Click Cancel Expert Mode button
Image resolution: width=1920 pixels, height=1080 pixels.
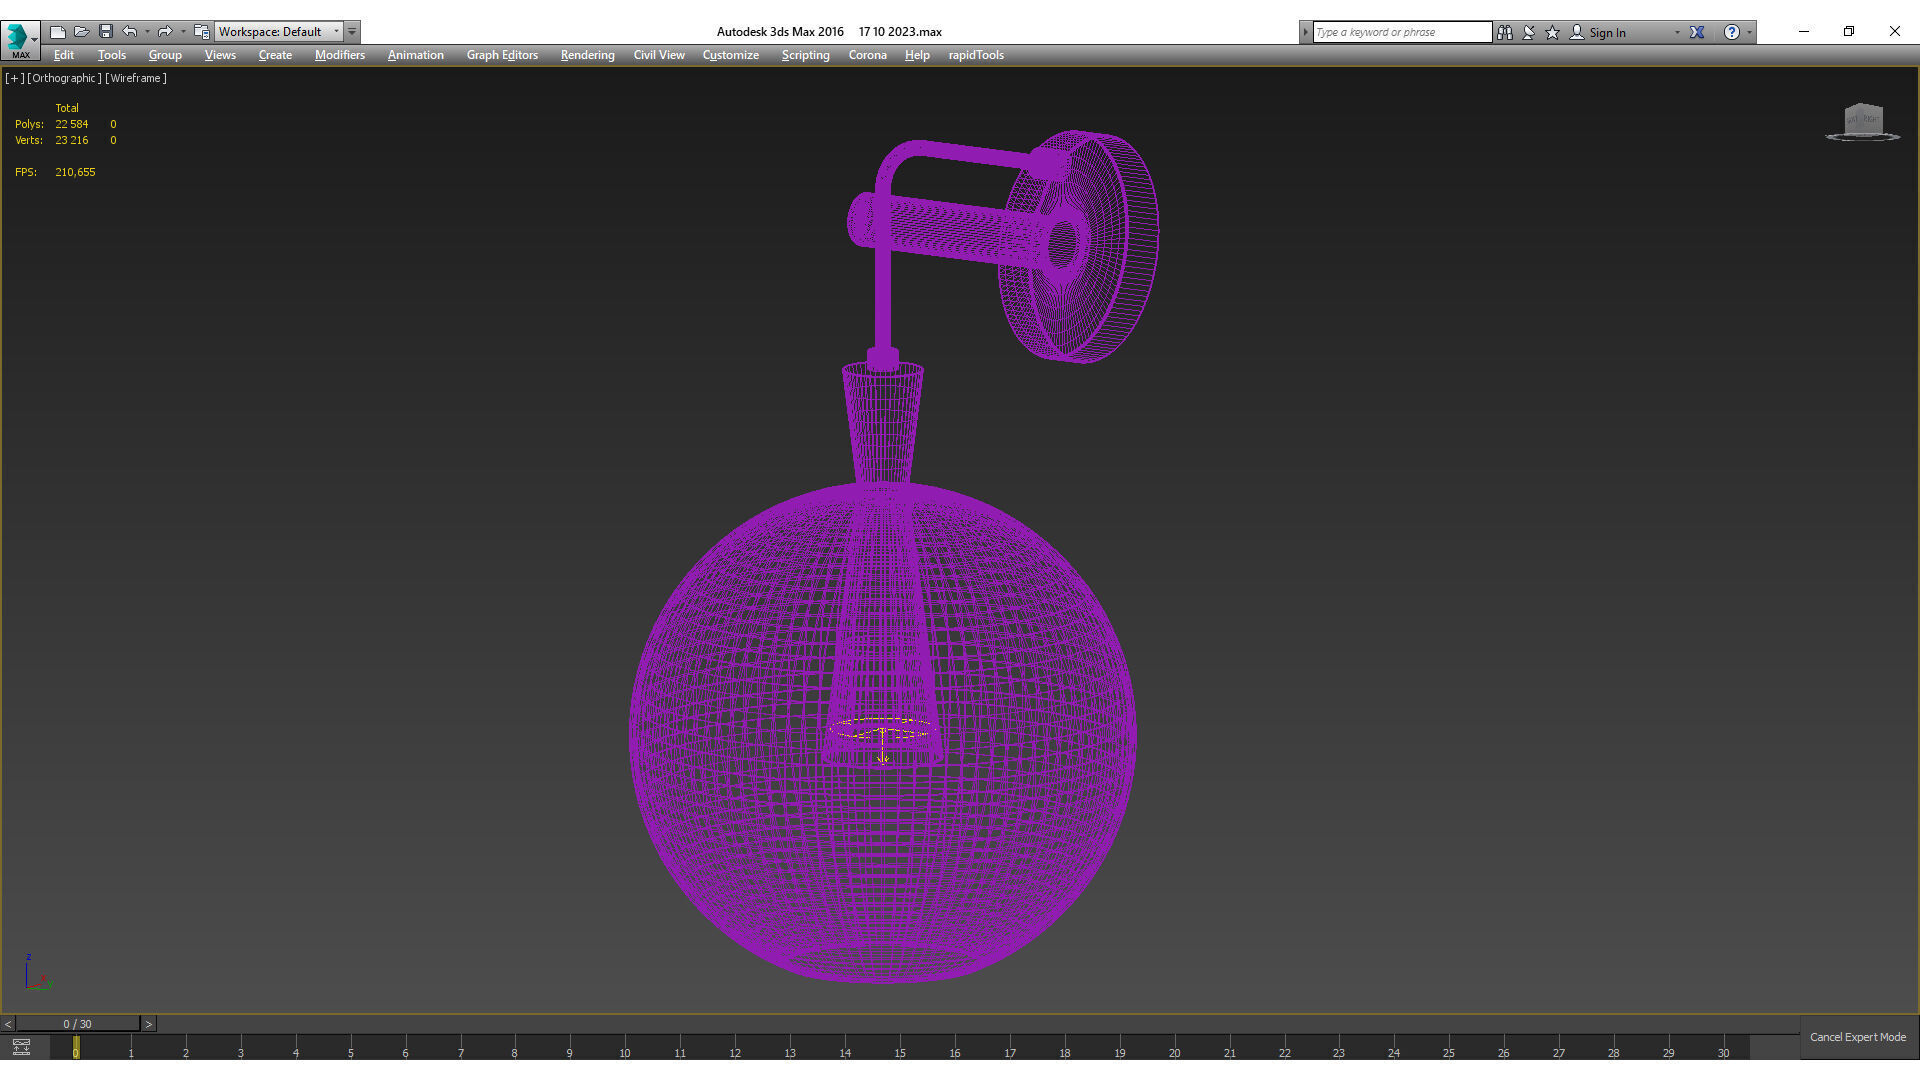[x=1858, y=1037]
